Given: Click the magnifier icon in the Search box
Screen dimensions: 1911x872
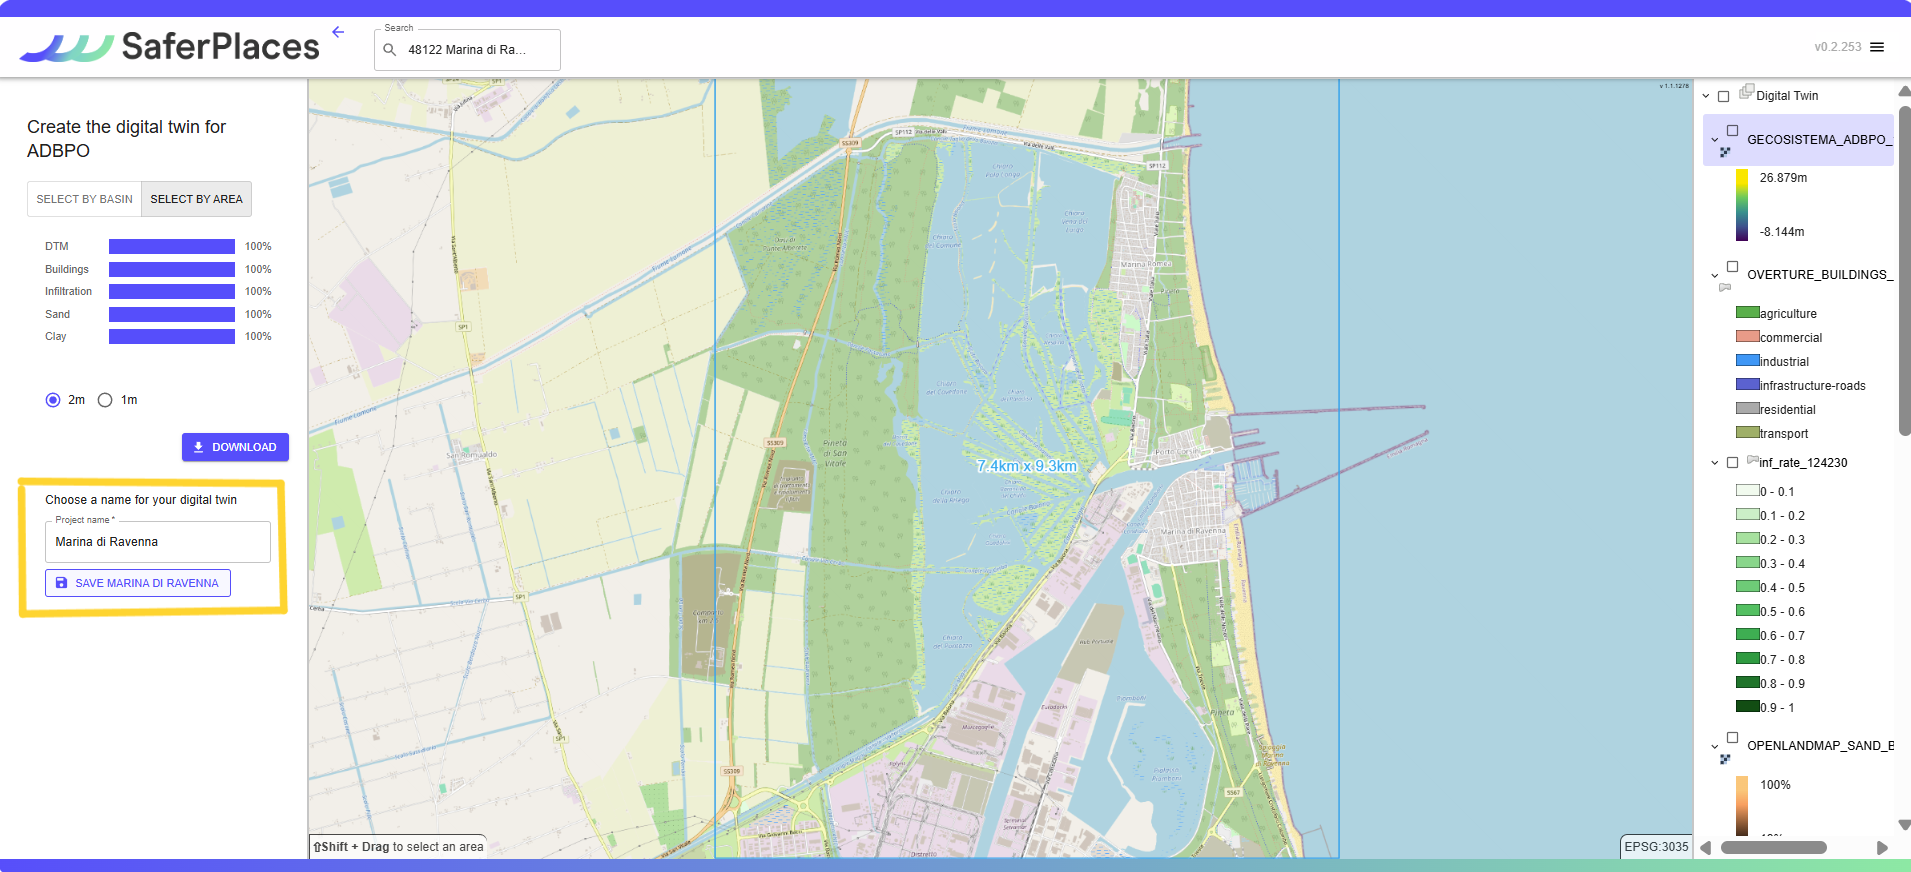Looking at the screenshot, I should (x=390, y=49).
